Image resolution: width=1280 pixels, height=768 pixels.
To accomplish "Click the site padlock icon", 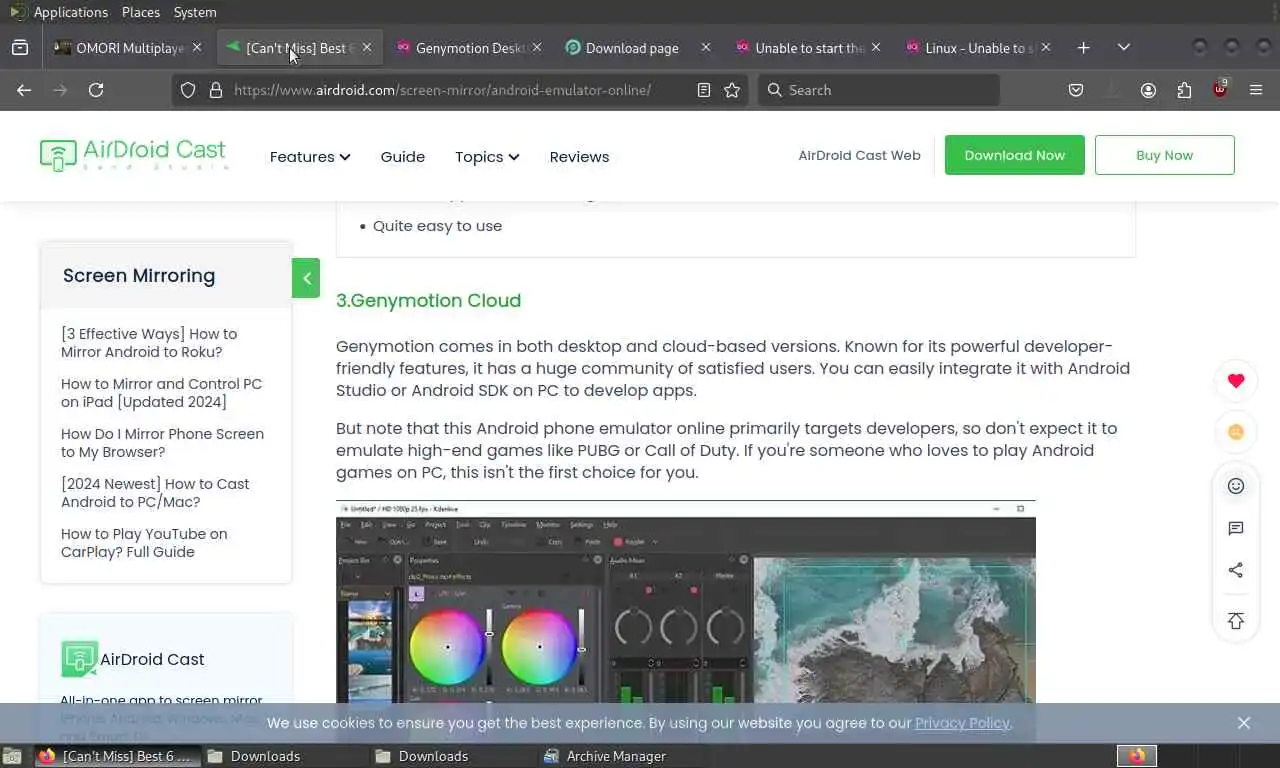I will tap(215, 90).
